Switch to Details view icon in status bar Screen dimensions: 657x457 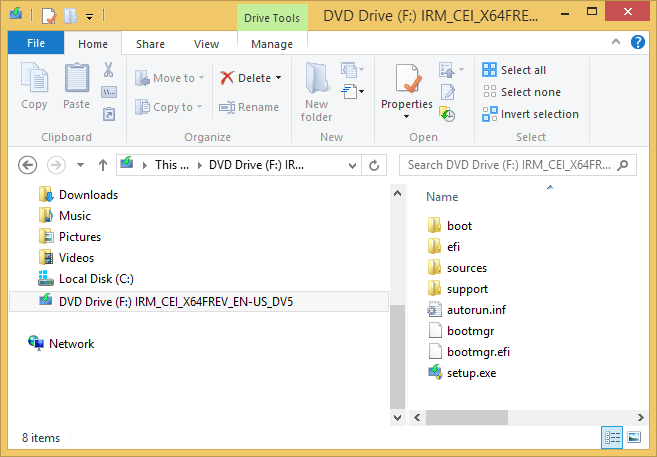[612, 438]
